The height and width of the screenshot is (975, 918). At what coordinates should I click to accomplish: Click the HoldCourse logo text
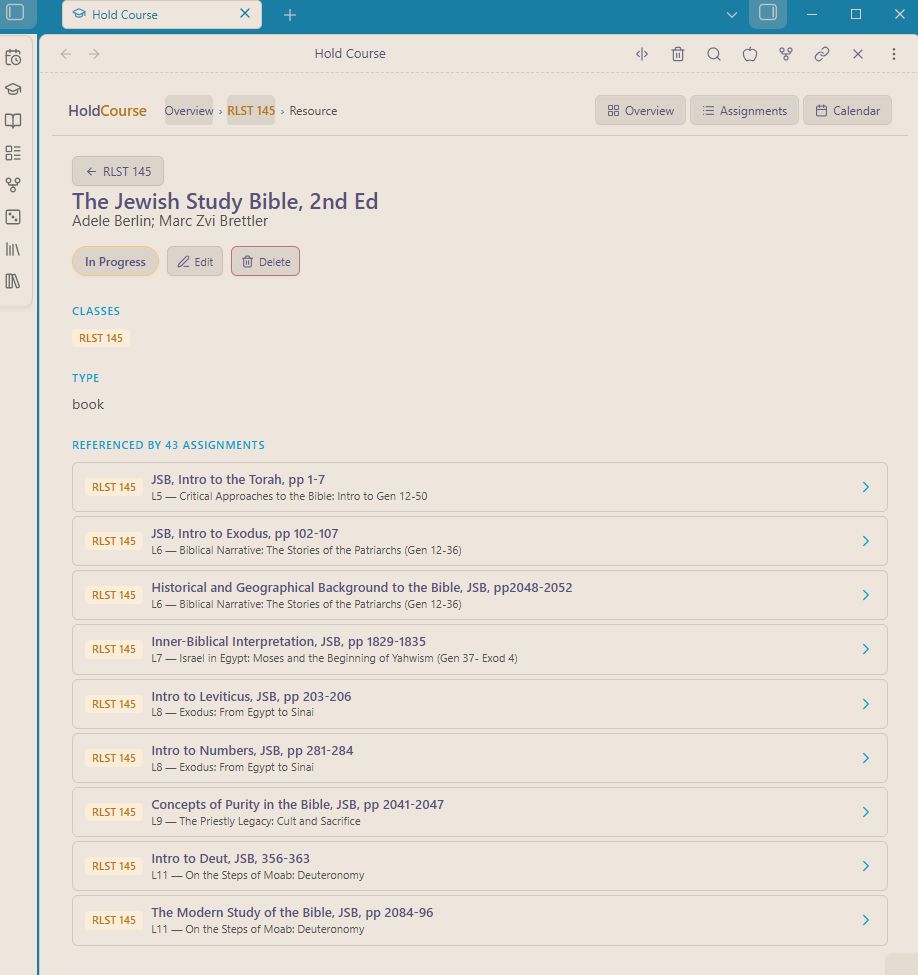click(108, 111)
